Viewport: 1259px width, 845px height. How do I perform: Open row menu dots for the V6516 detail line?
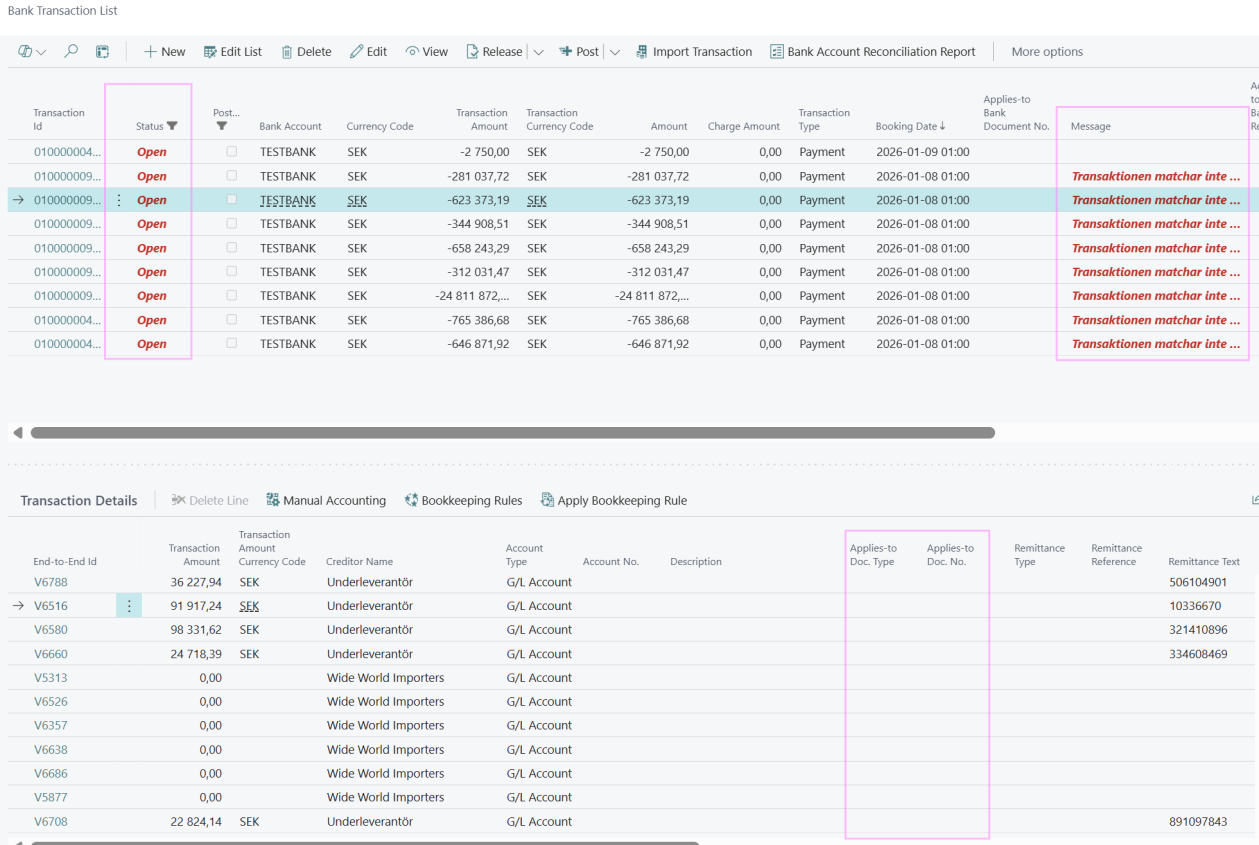pos(129,606)
